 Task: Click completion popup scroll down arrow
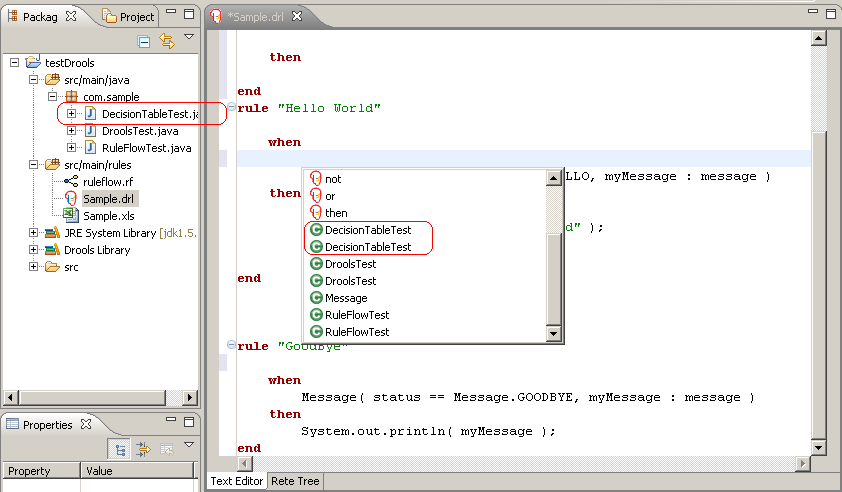pos(554,334)
